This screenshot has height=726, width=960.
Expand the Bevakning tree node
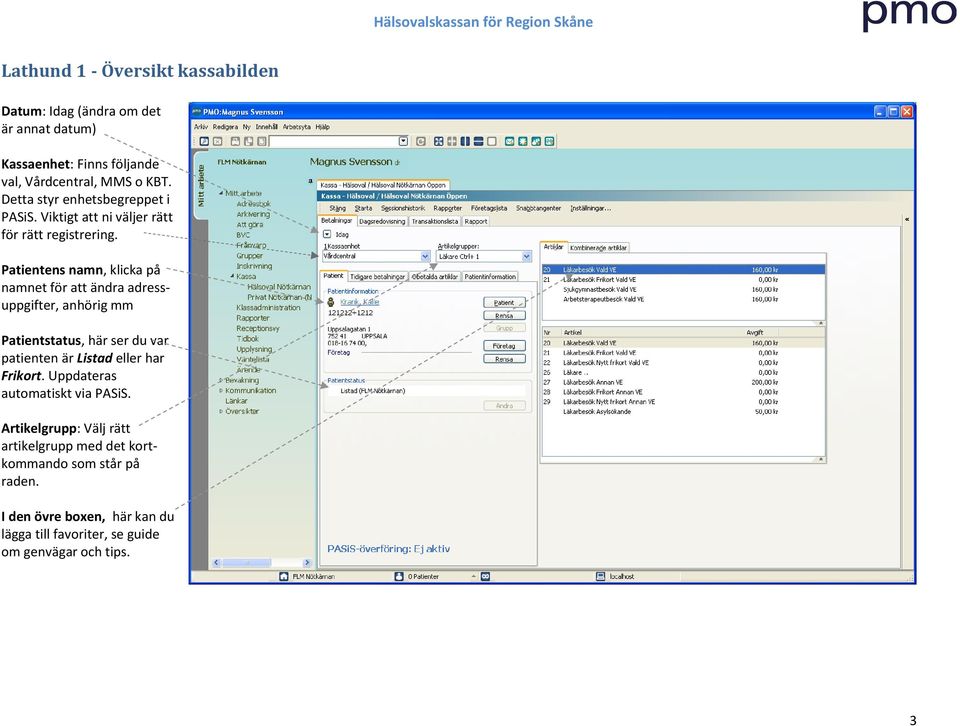pos(221,380)
